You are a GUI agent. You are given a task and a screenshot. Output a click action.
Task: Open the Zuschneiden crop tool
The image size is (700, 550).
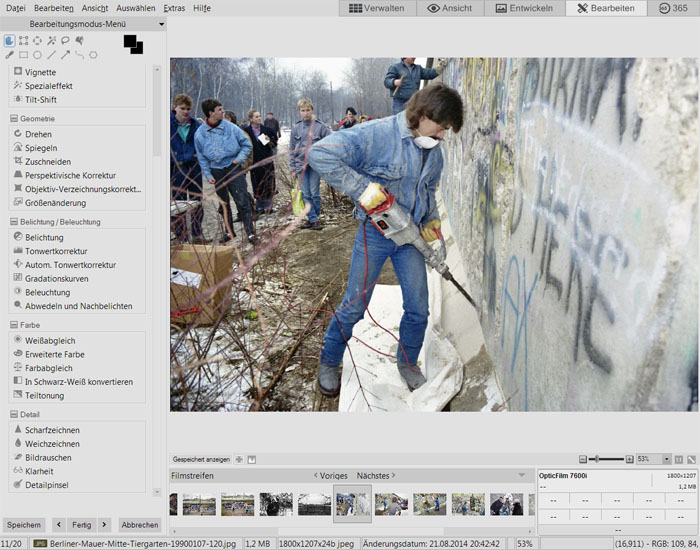(x=47, y=161)
